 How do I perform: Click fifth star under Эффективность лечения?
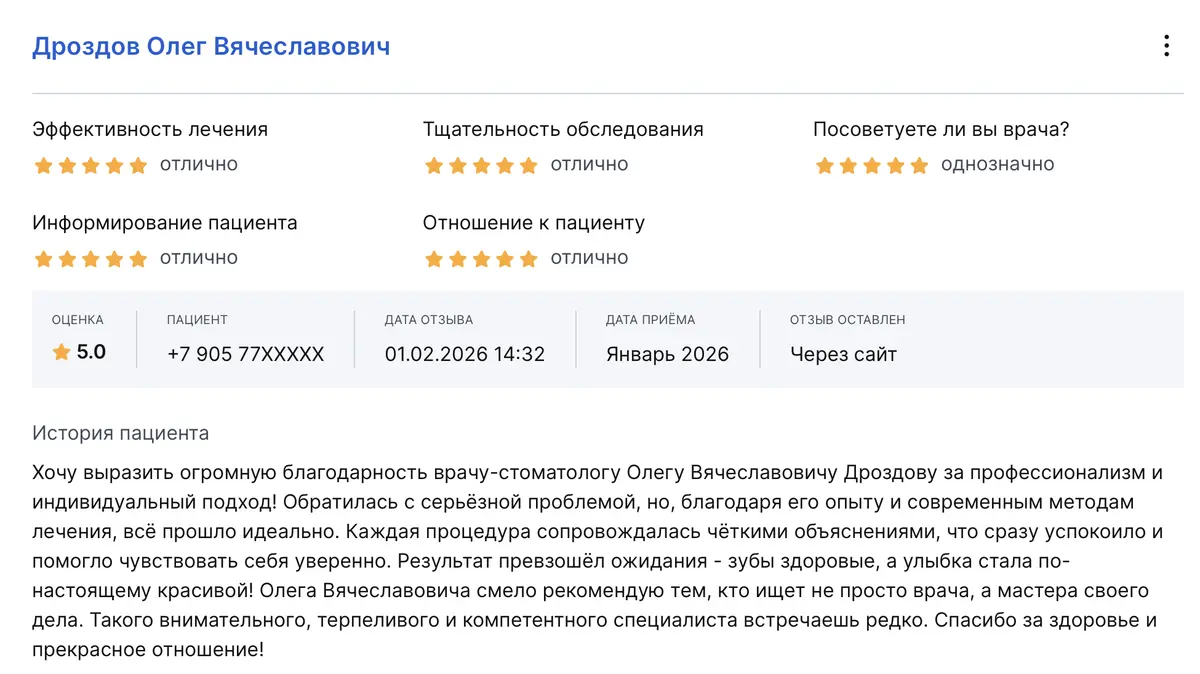point(138,166)
